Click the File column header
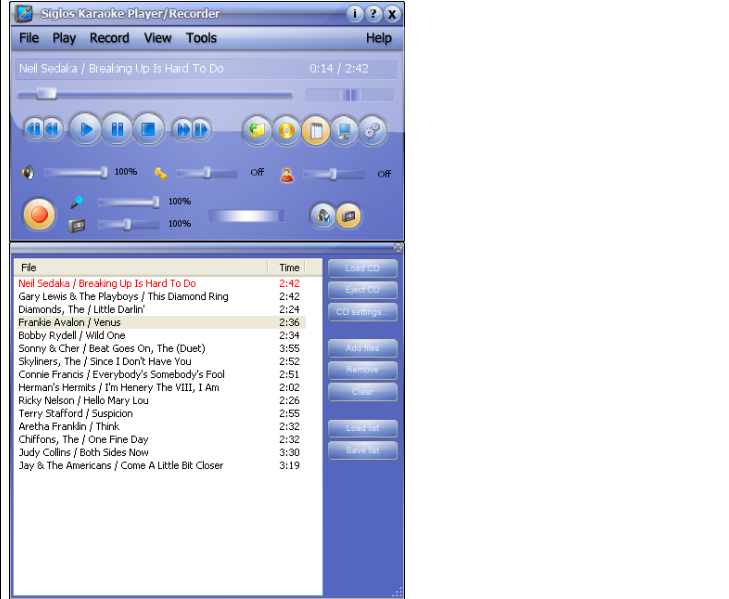This screenshot has height=599, width=729. [x=141, y=267]
